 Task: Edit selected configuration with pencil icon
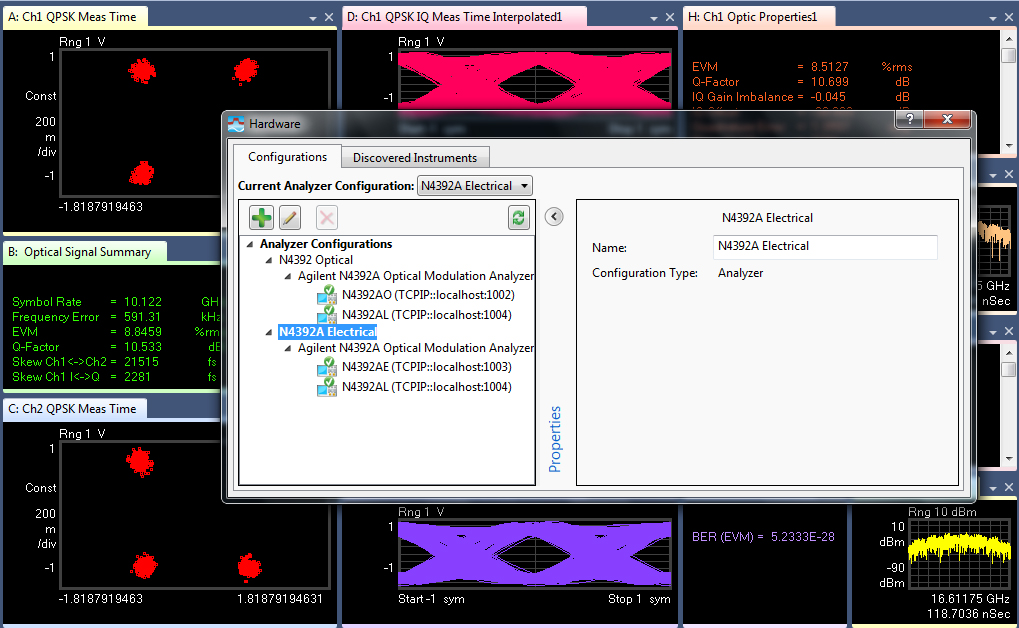click(x=290, y=218)
